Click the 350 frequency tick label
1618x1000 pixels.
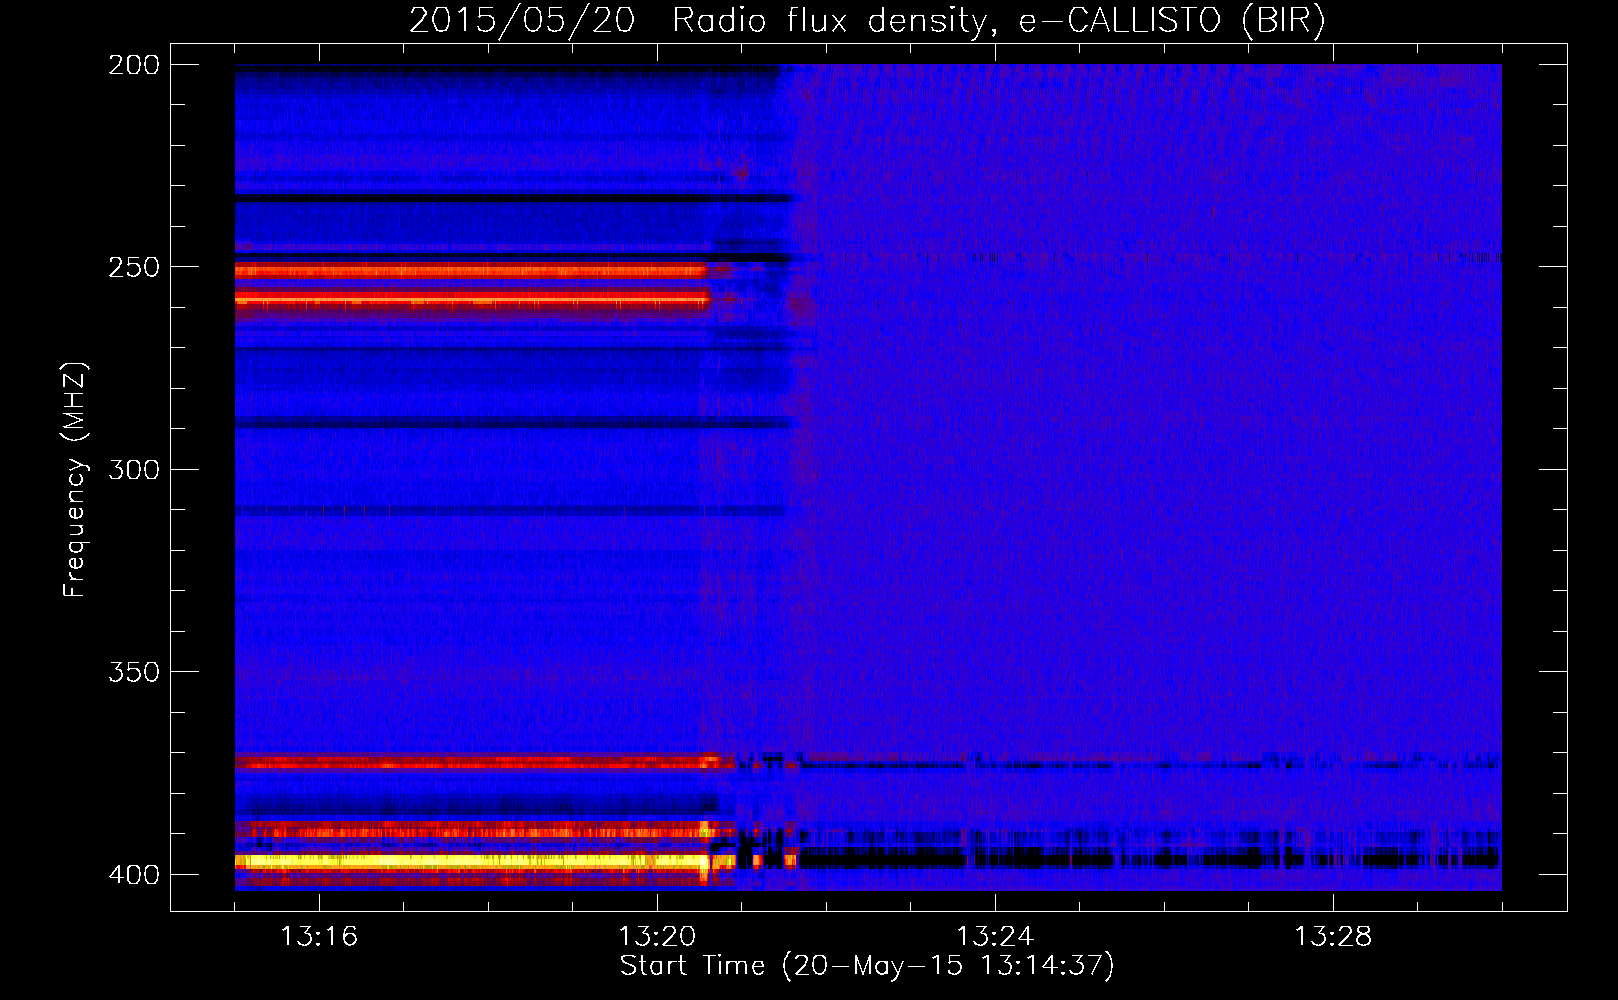tap(134, 672)
